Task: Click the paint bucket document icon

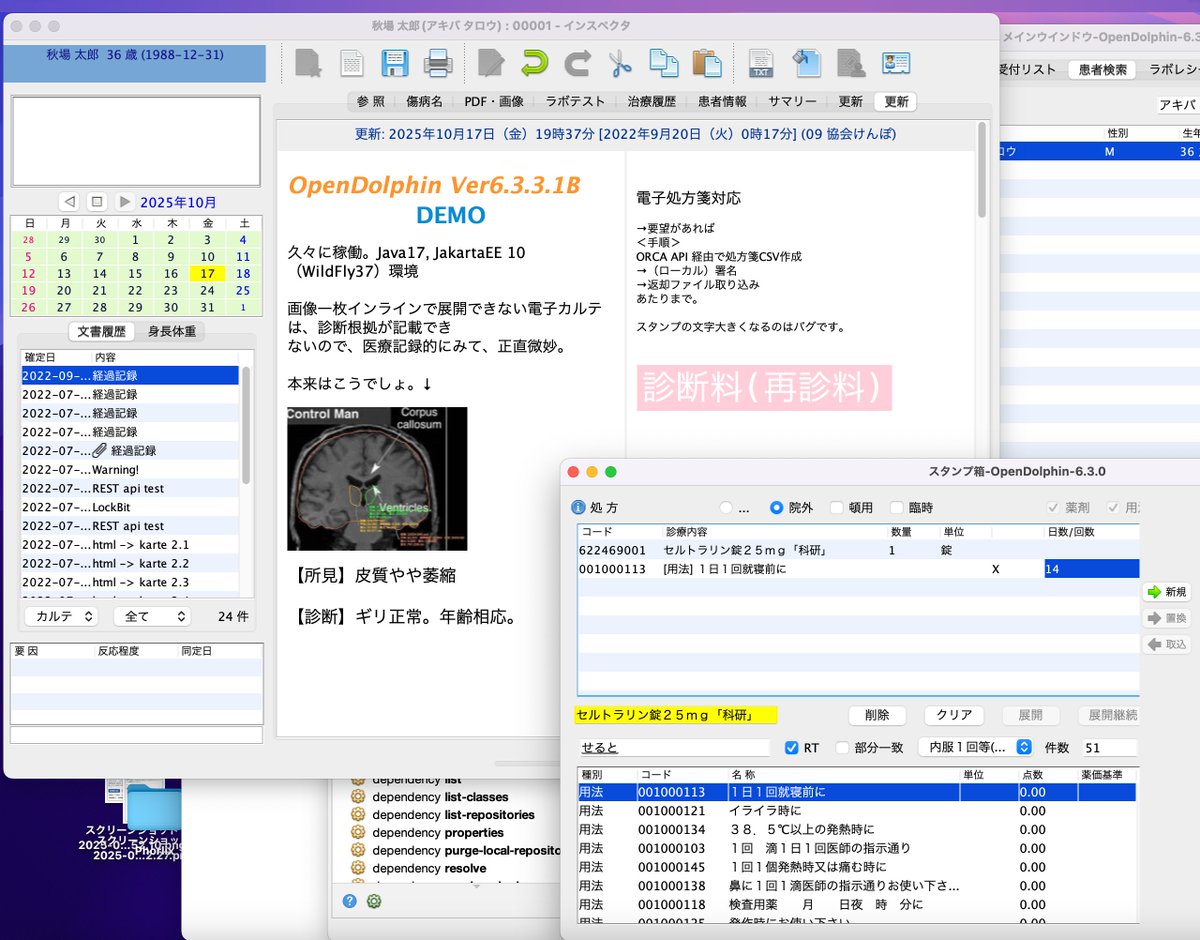Action: [806, 64]
